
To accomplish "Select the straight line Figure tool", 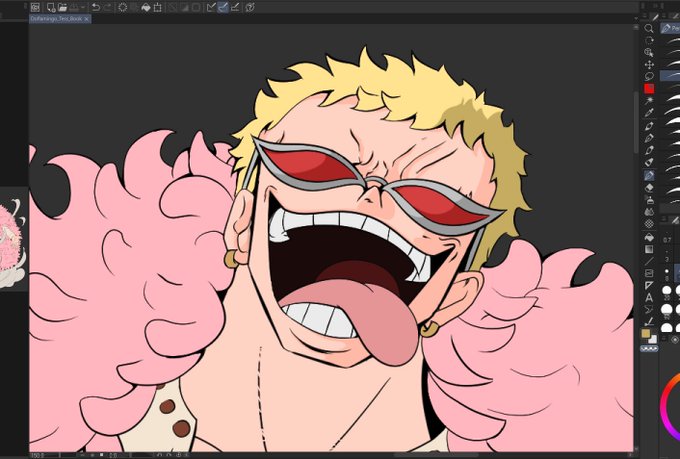I will coord(649,261).
